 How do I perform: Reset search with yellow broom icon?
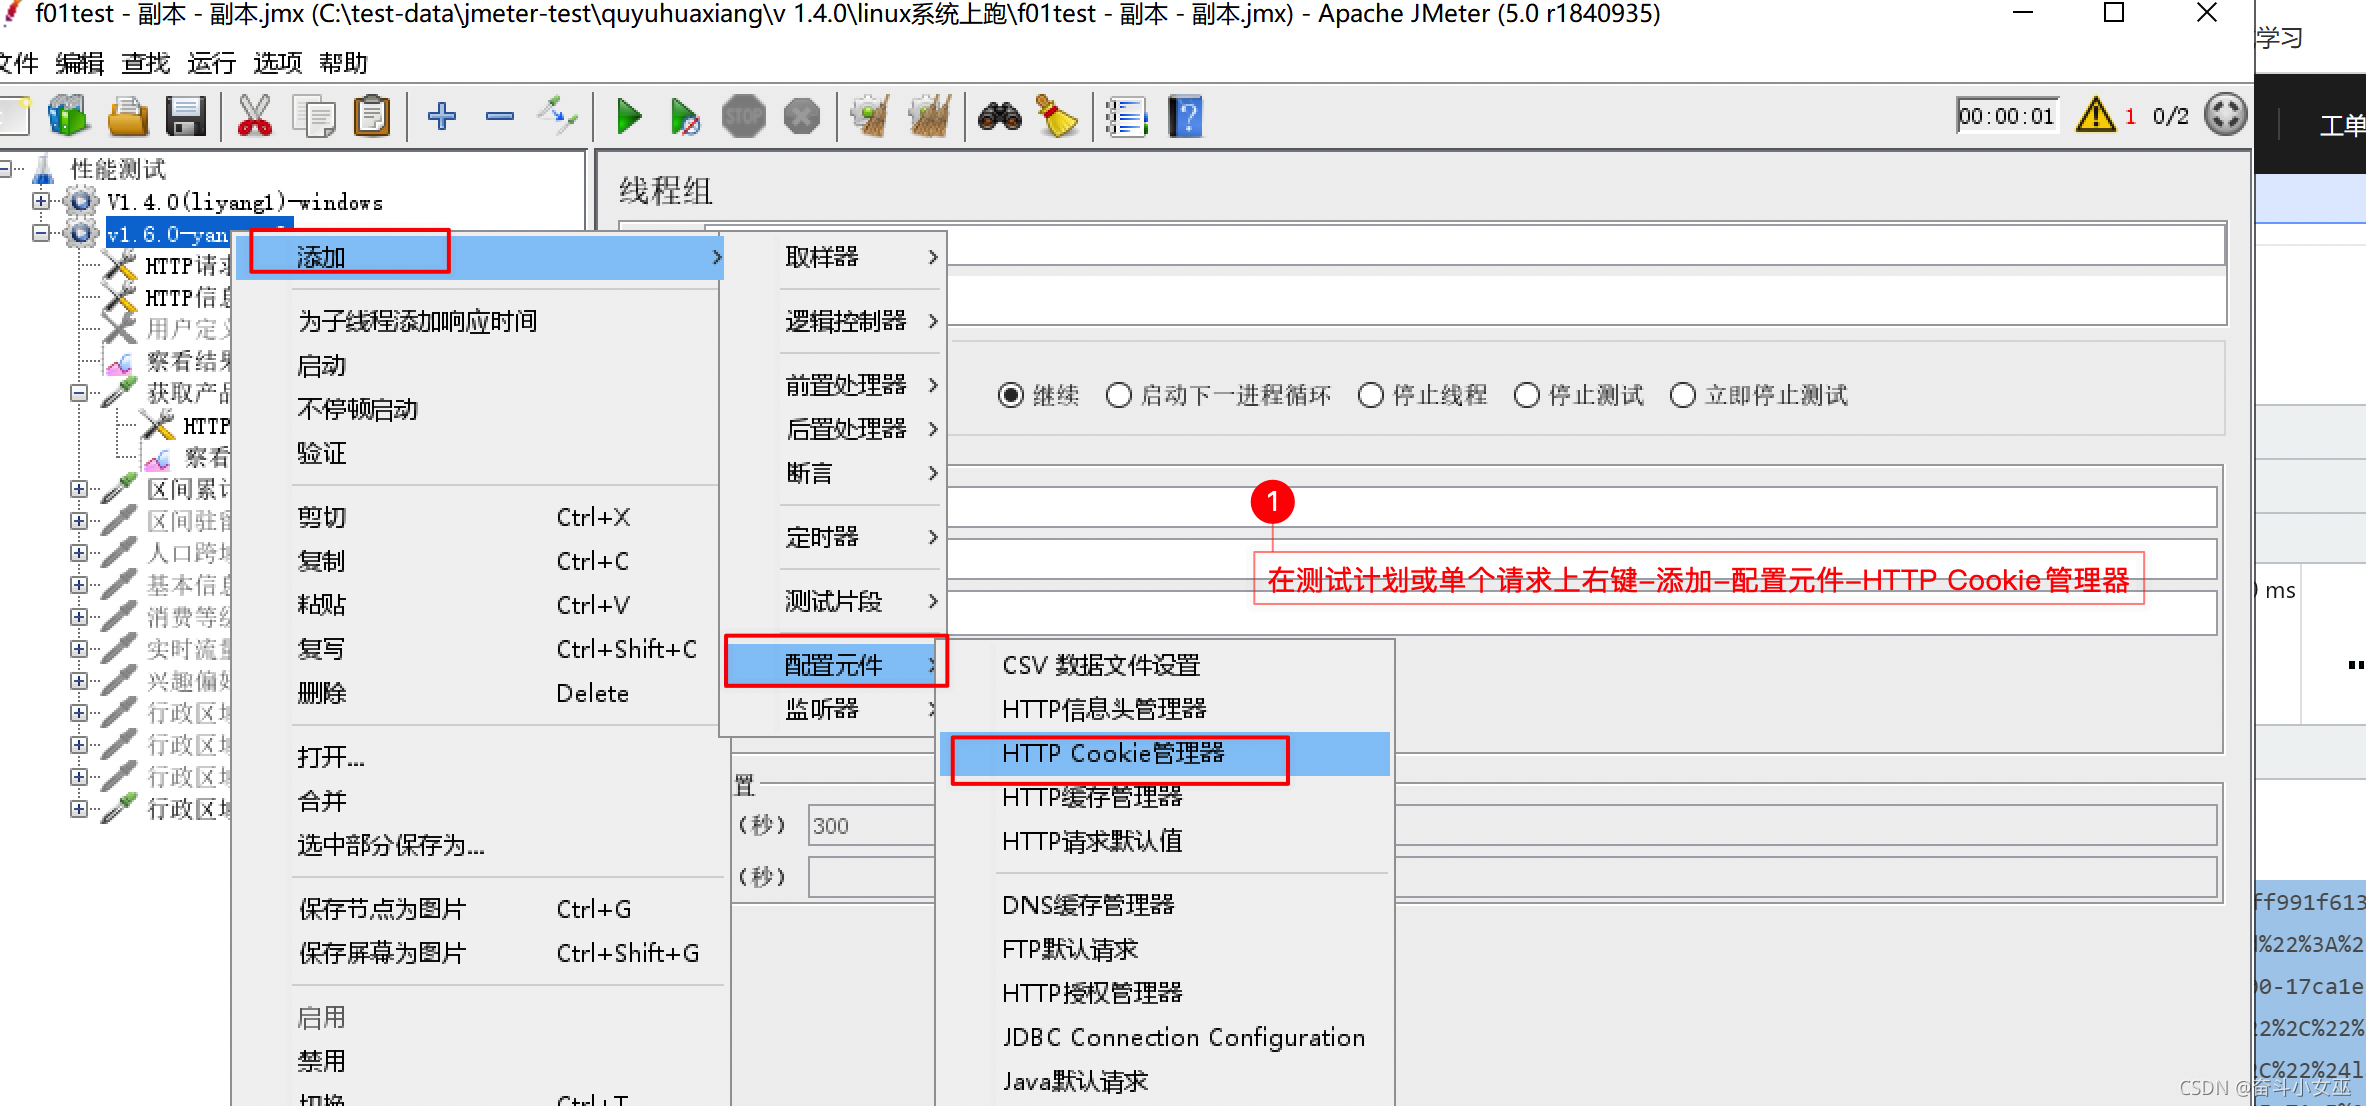click(1056, 116)
